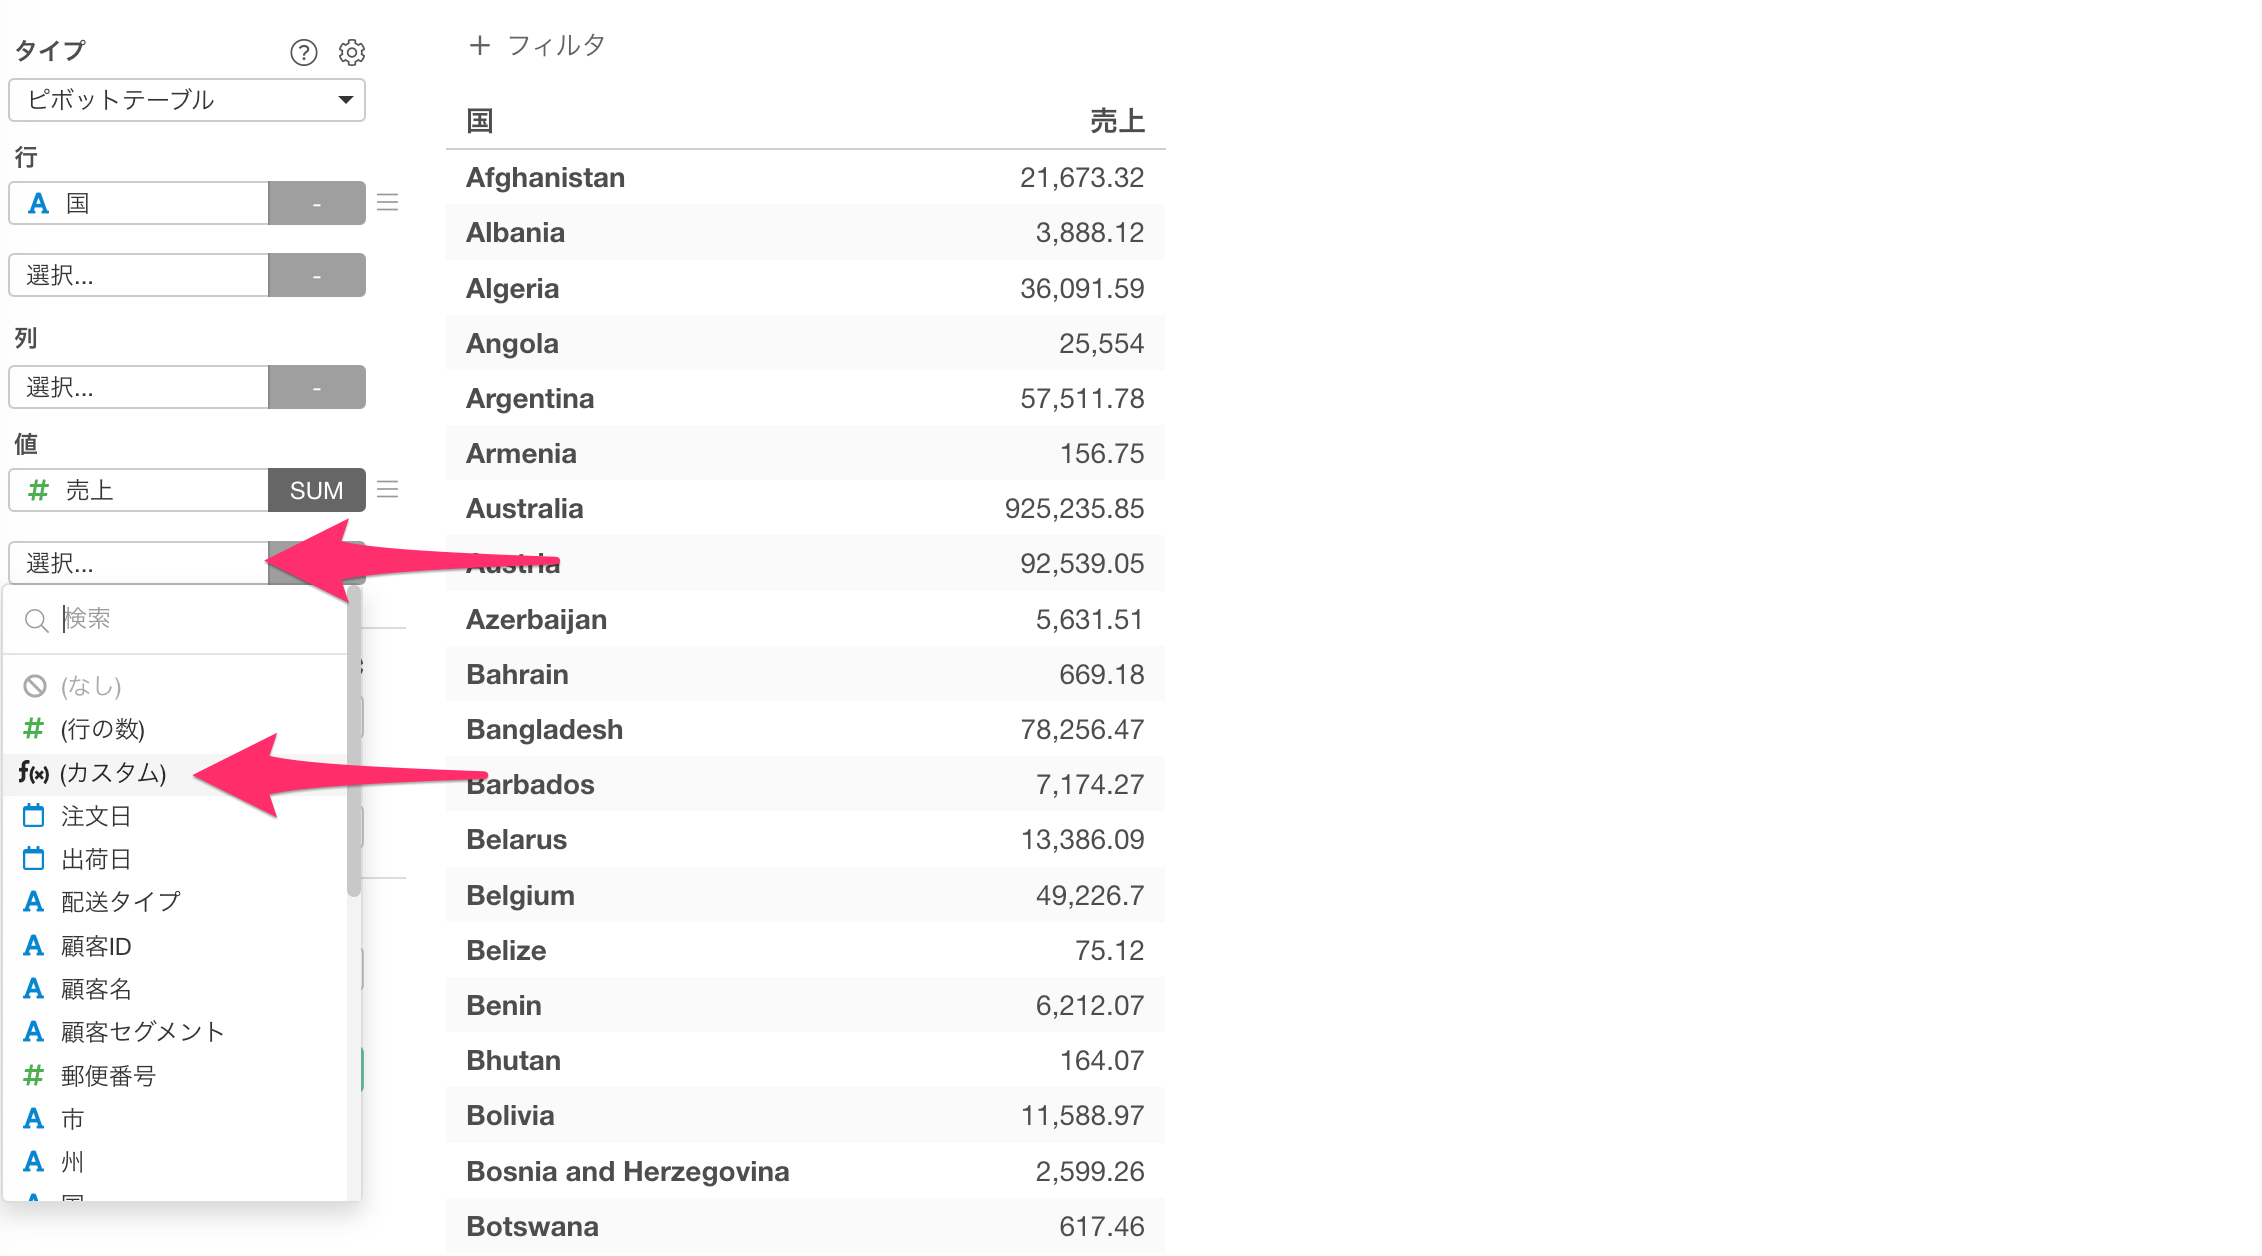Choose 郵便番号 numeric column
The image size is (2262, 1256).
tap(108, 1076)
